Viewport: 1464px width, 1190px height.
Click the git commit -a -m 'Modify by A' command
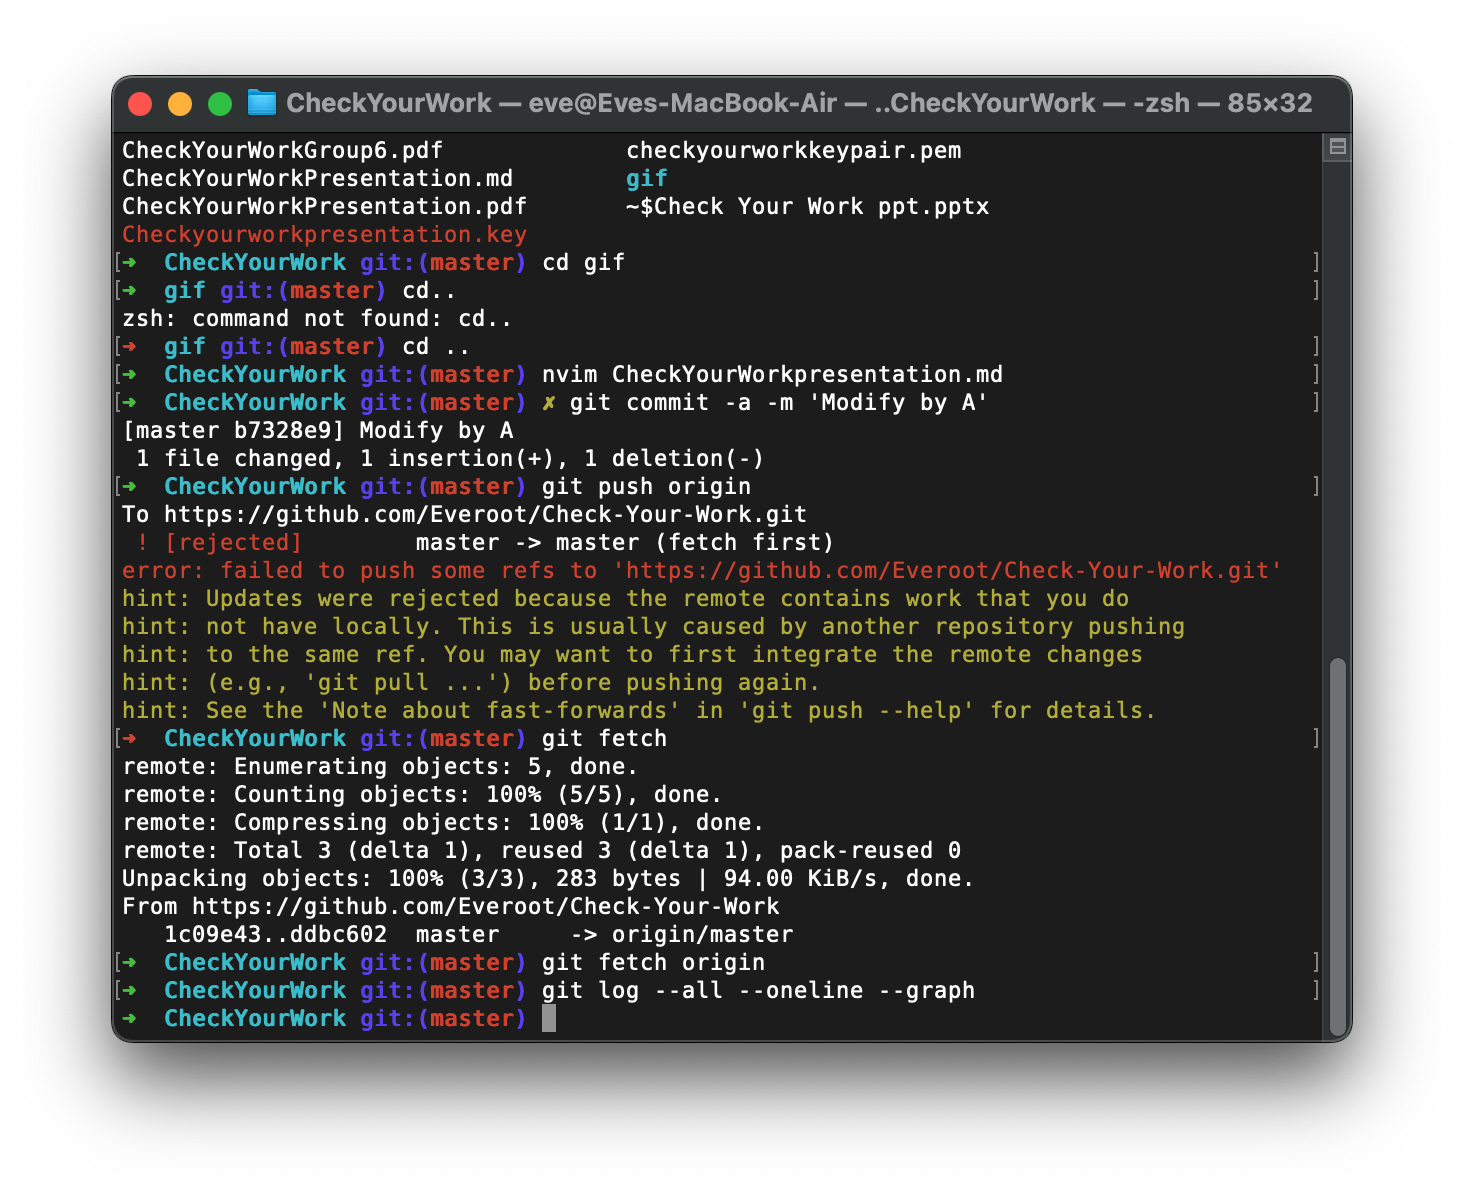coord(780,403)
